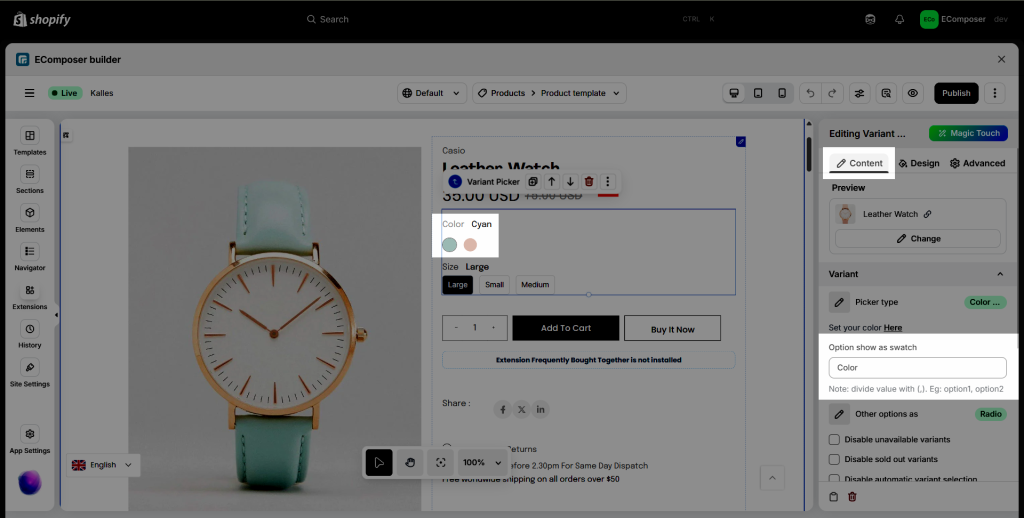This screenshot has width=1024, height=518.
Task: Check Disable sold out variants
Action: click(x=835, y=460)
